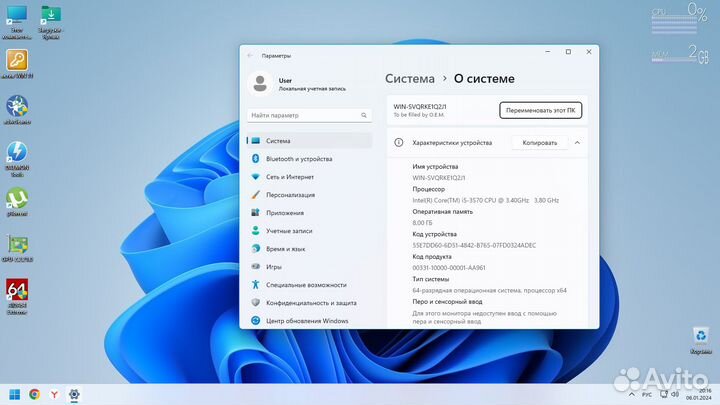Viewport: 720px width, 405px height.
Task: Click device ID starting 55E7DD60
Action: pos(474,245)
